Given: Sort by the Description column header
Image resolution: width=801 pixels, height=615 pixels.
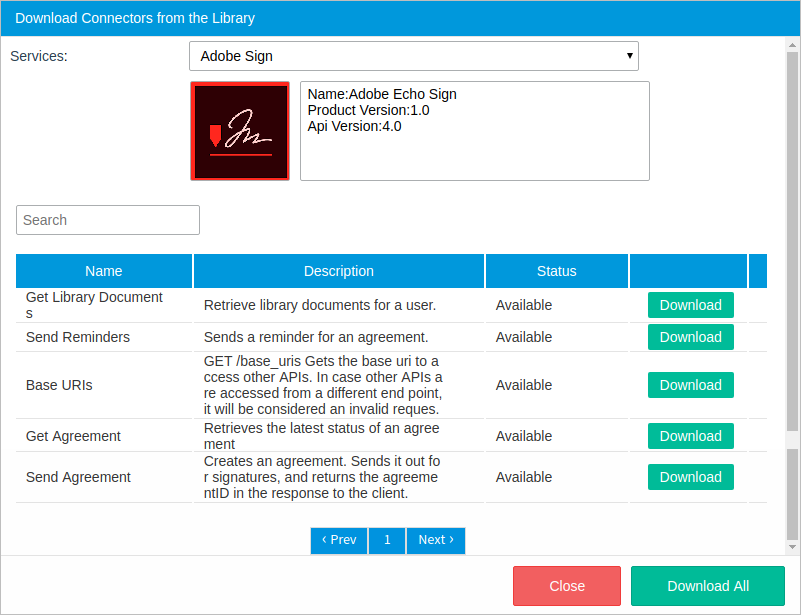Looking at the screenshot, I should pos(339,271).
